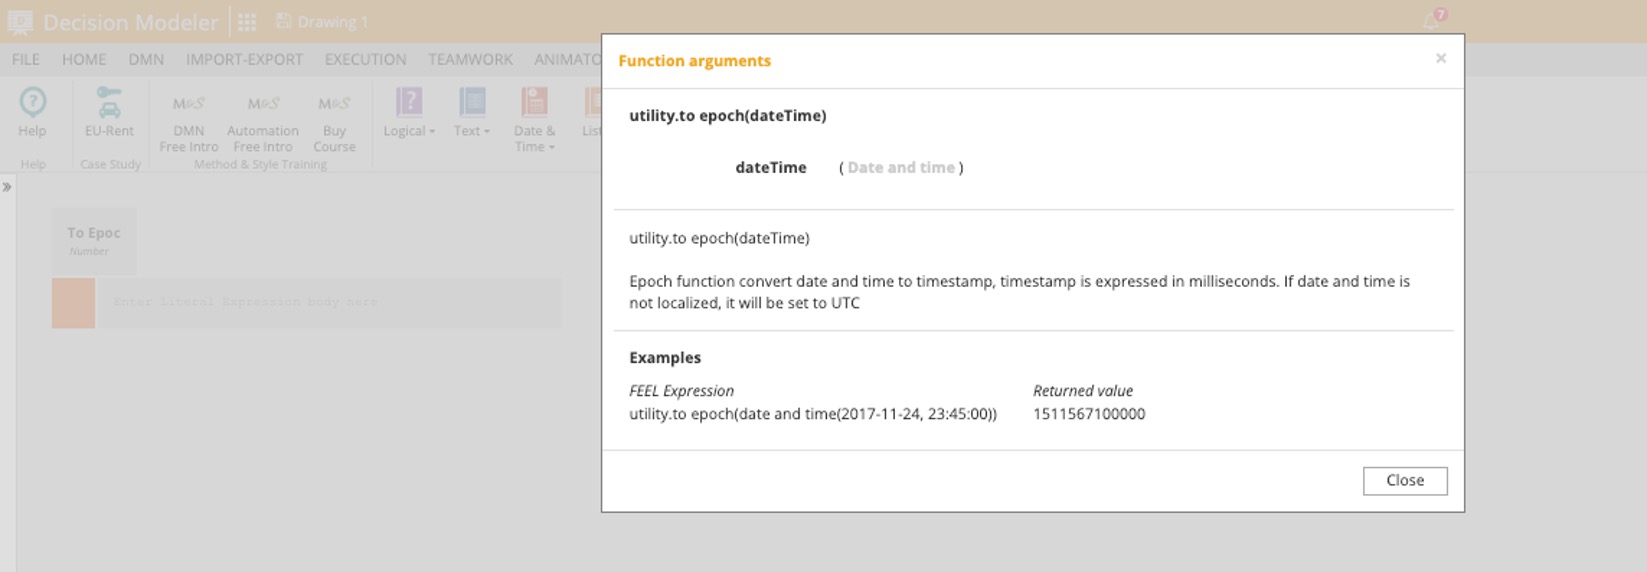This screenshot has width=1647, height=572.
Task: Dismiss Function arguments dialog with the X
Action: coord(1440,58)
